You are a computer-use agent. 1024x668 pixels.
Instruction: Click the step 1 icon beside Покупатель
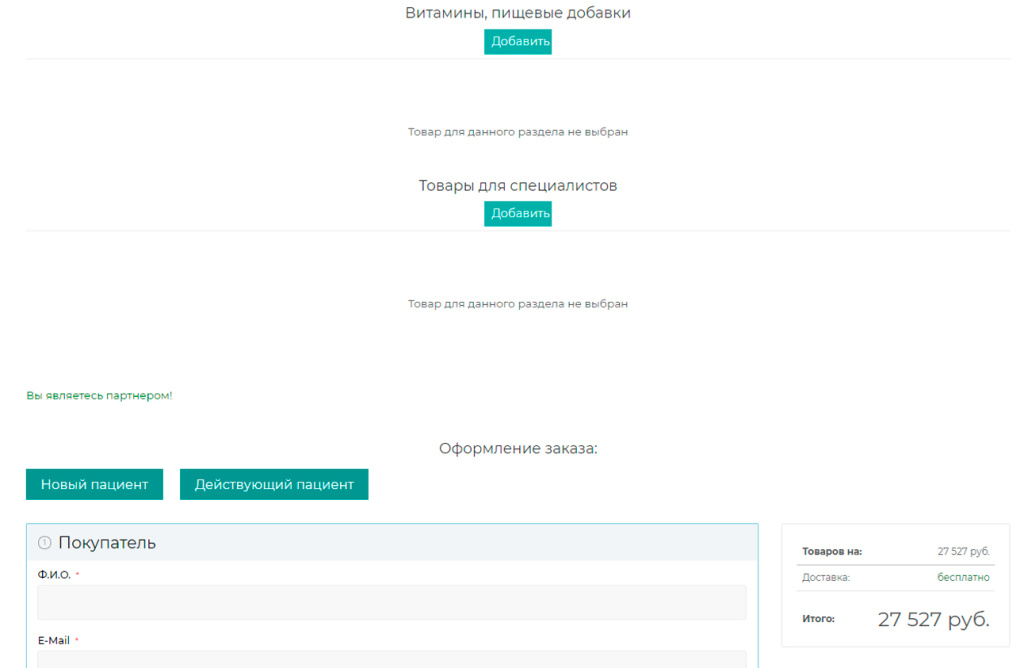point(44,543)
